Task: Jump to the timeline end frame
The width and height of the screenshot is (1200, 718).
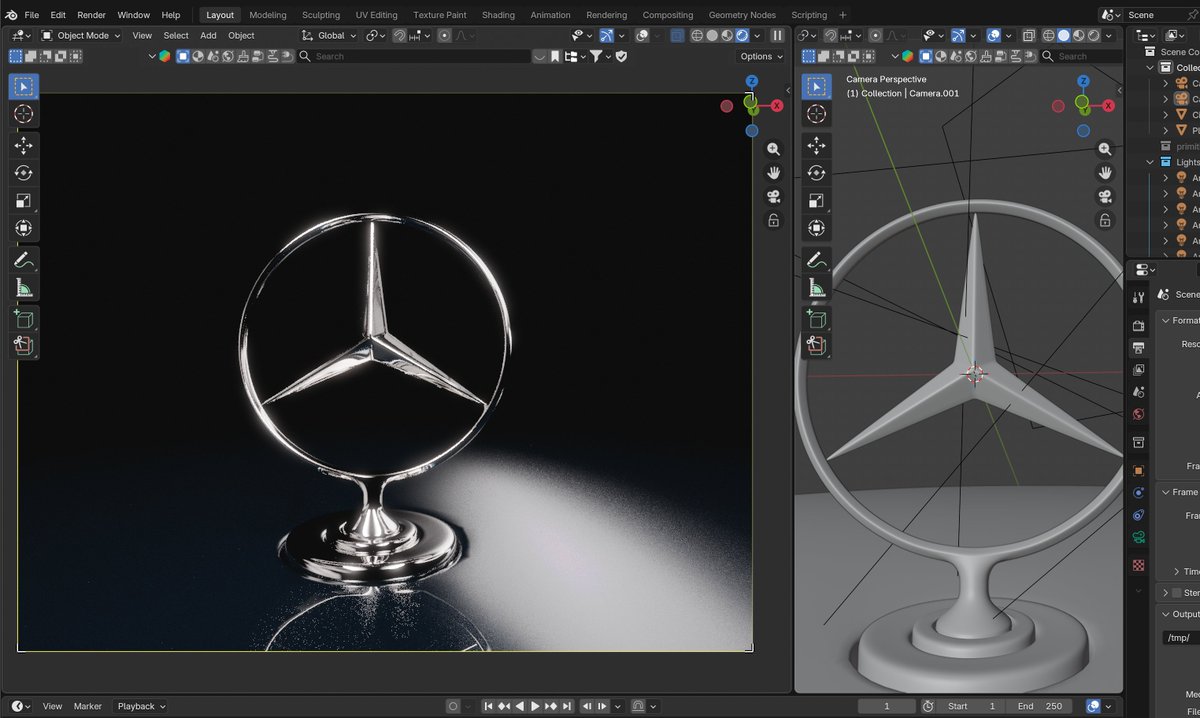Action: point(567,706)
